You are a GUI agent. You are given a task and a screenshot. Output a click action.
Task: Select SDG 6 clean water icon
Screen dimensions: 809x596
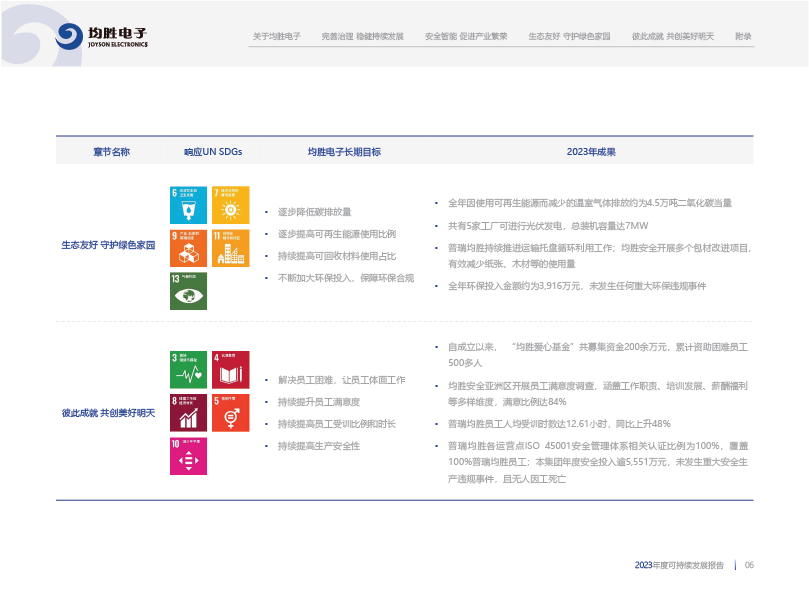pyautogui.click(x=188, y=205)
